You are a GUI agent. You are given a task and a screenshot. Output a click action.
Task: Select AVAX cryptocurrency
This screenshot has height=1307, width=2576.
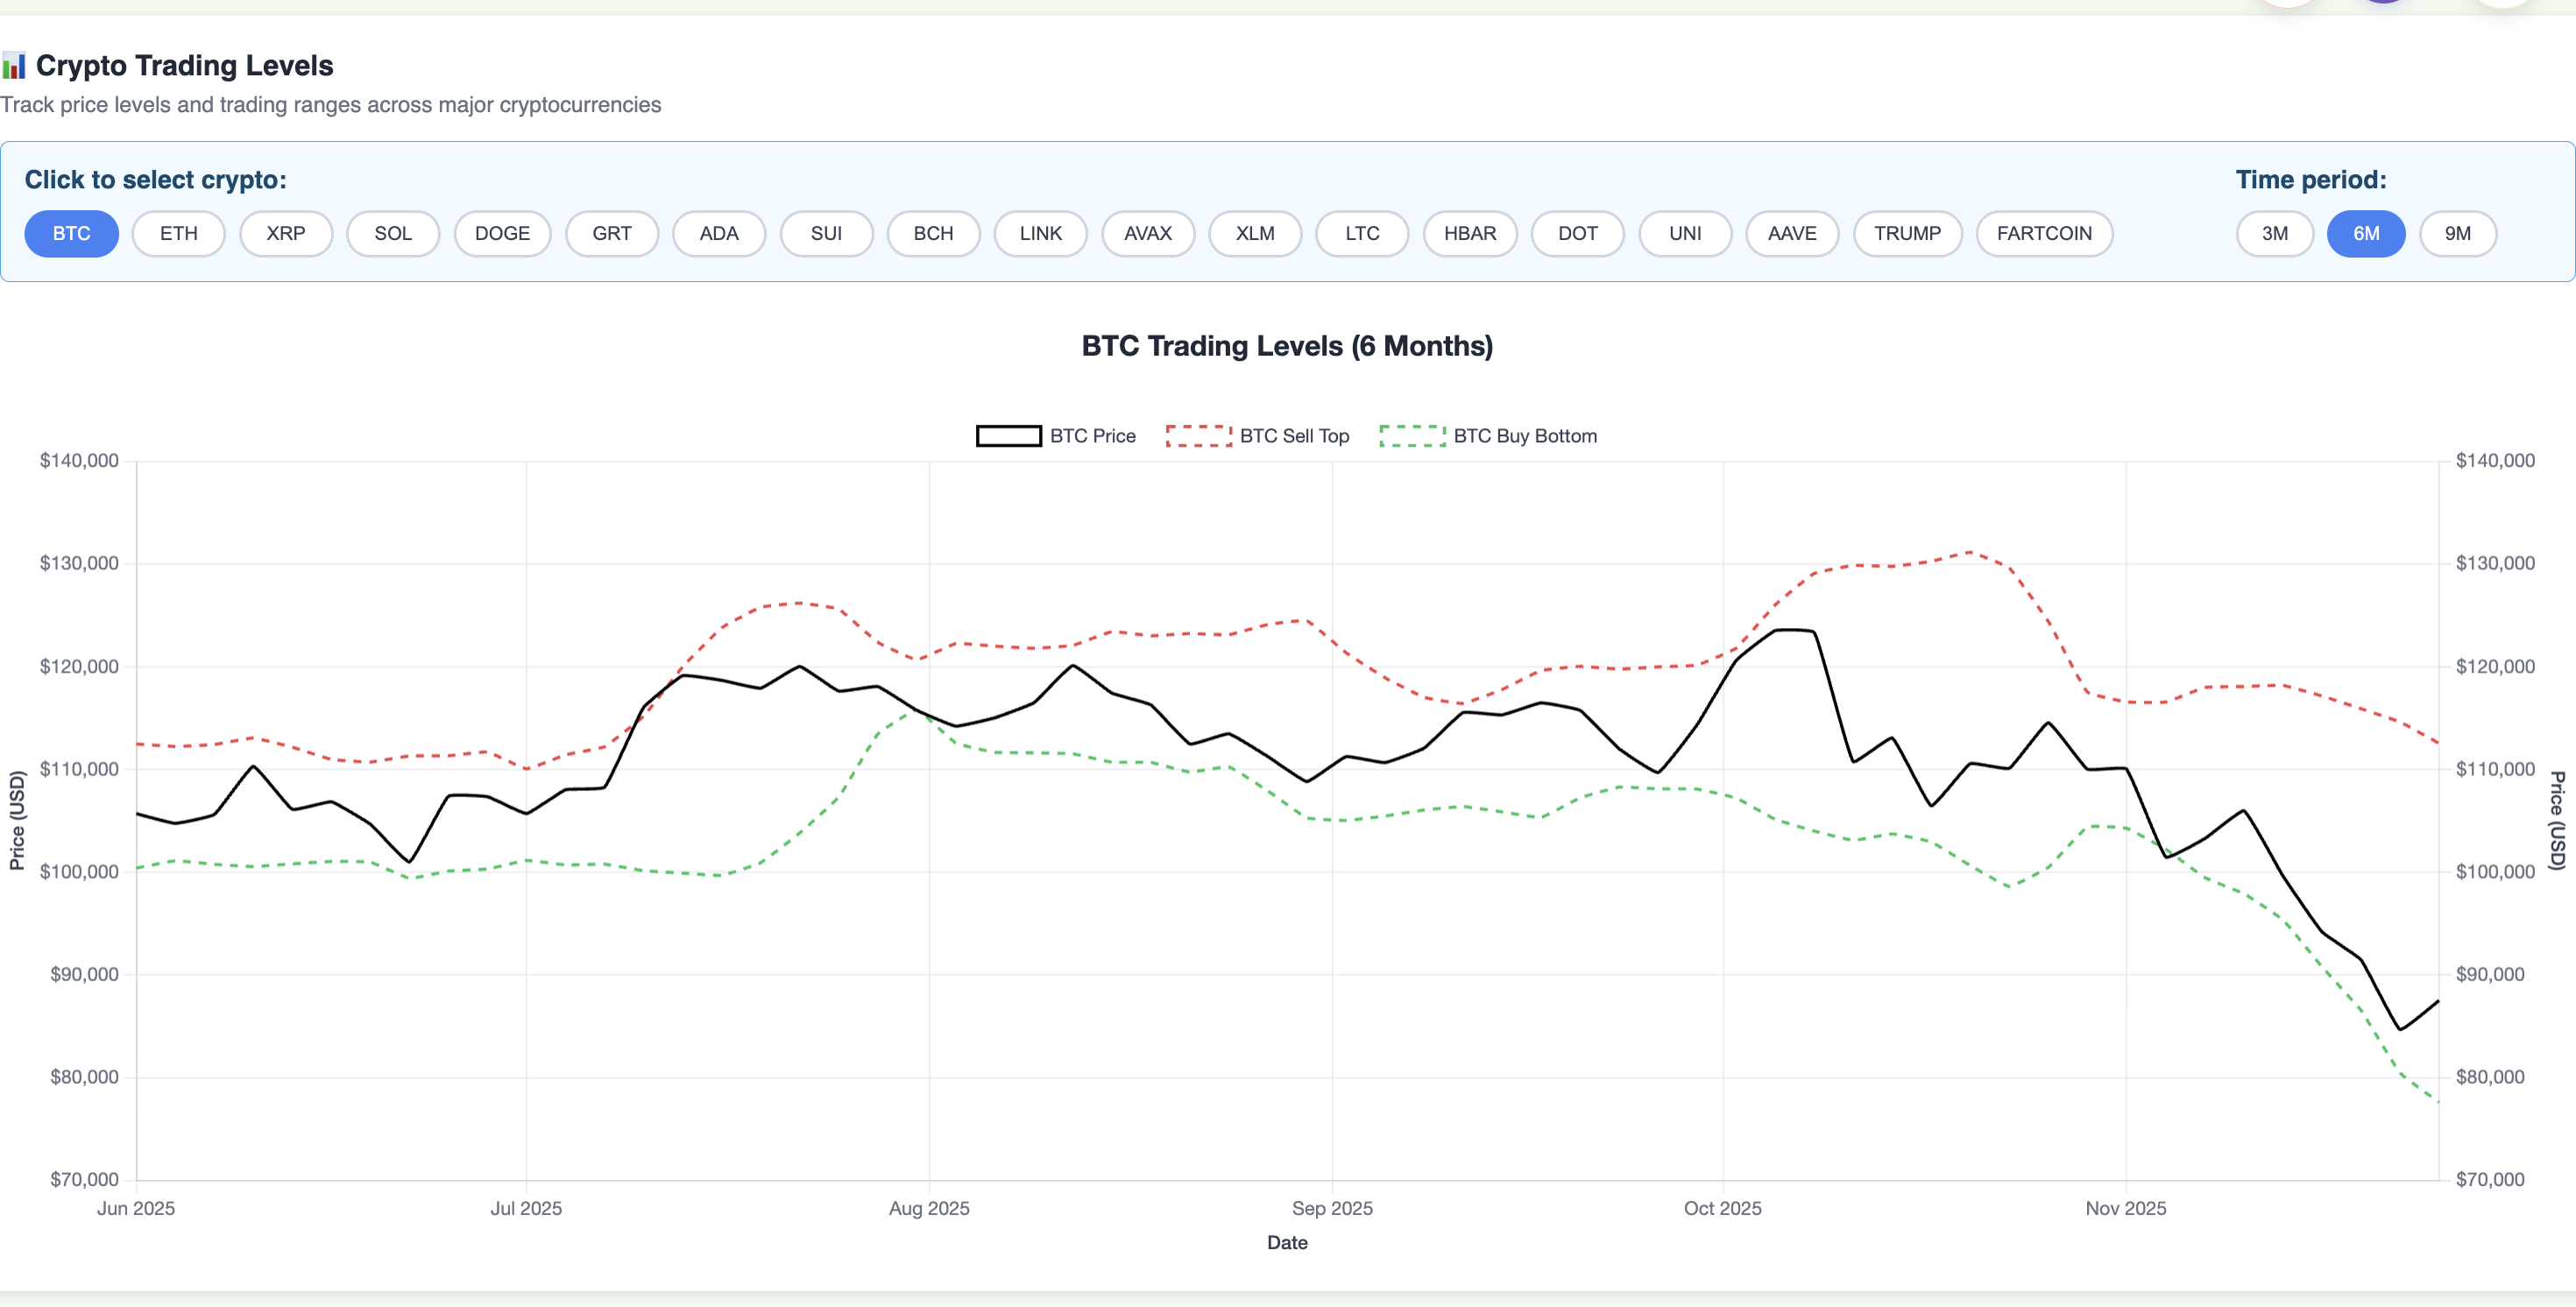tap(1147, 233)
